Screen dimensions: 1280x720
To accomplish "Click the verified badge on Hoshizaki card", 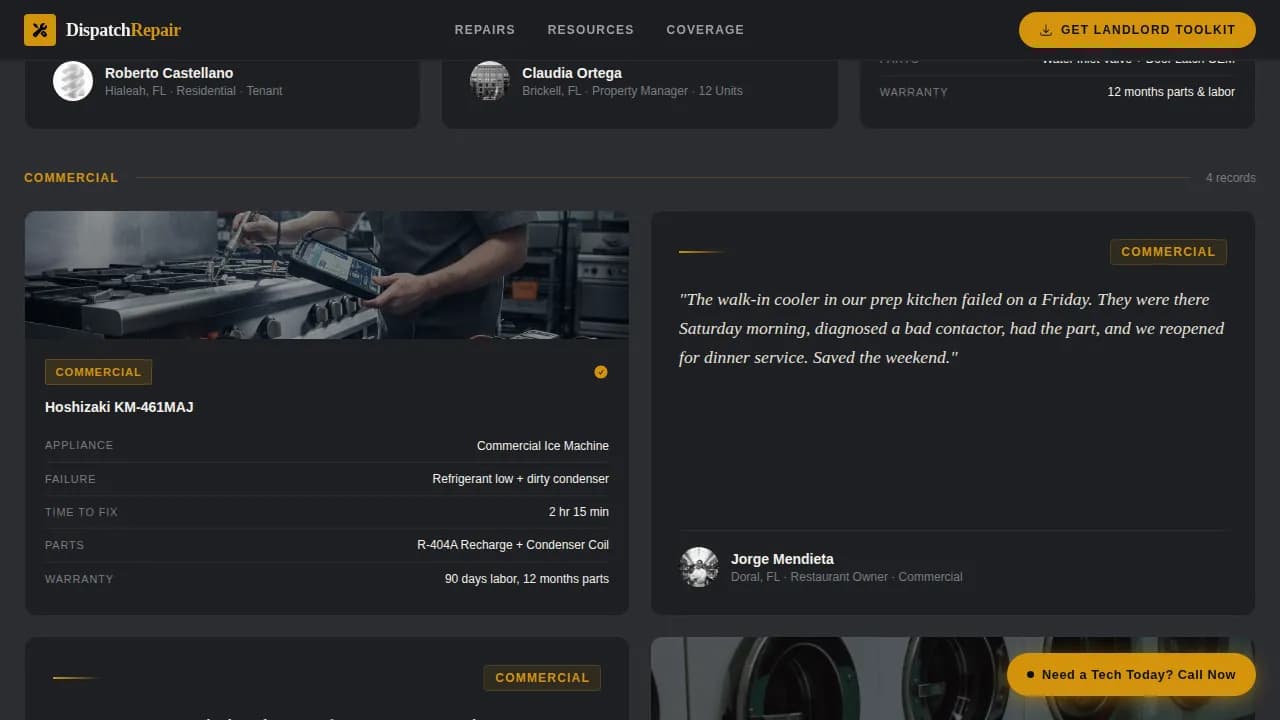I will [601, 372].
